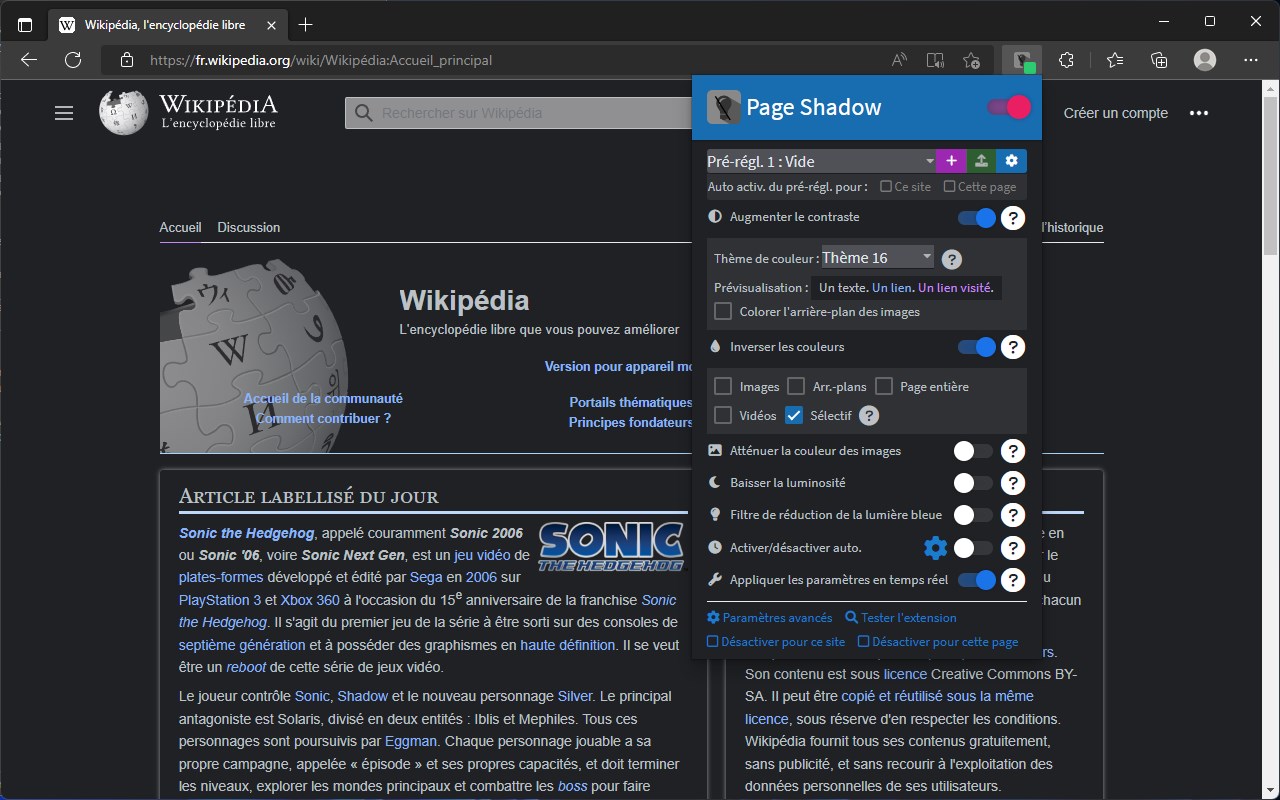Open Wikipedia personal tools ellipsis menu
Viewport: 1280px width, 800px height.
click(1199, 113)
